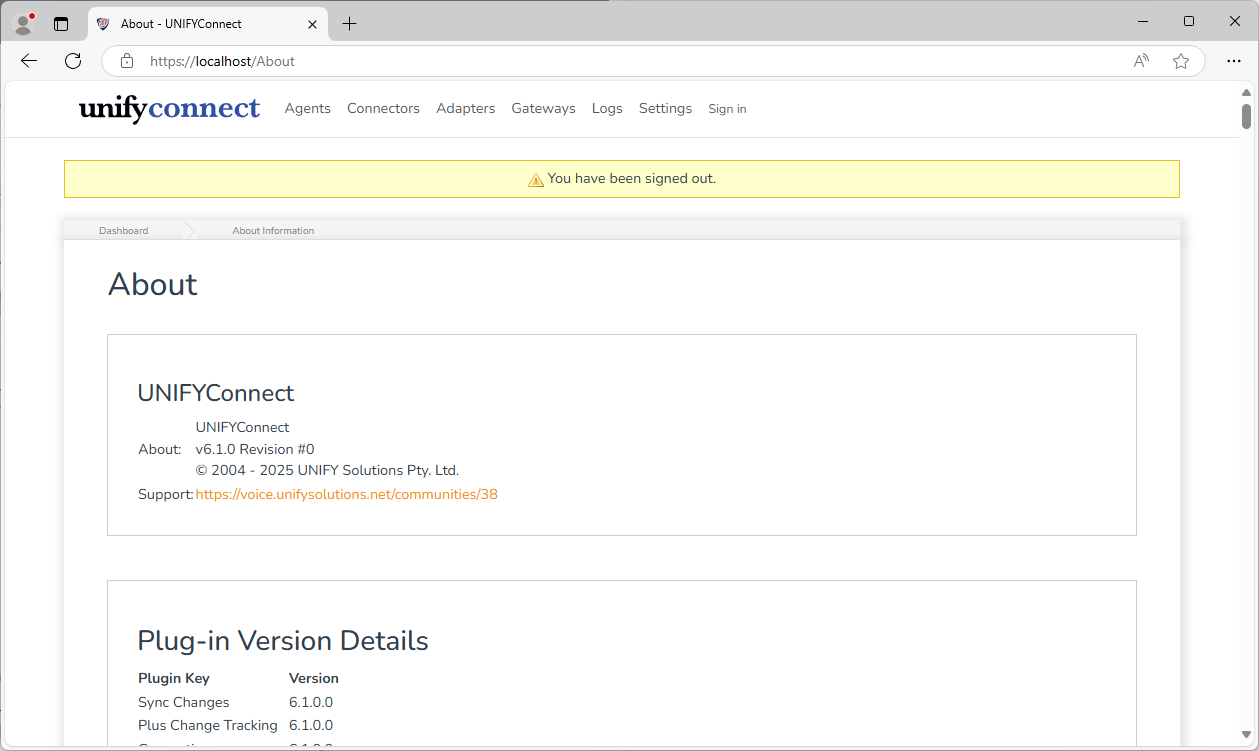Screen dimensions: 1259x751
Task: Close the About - UNIFYConnect tab
Action: point(312,24)
